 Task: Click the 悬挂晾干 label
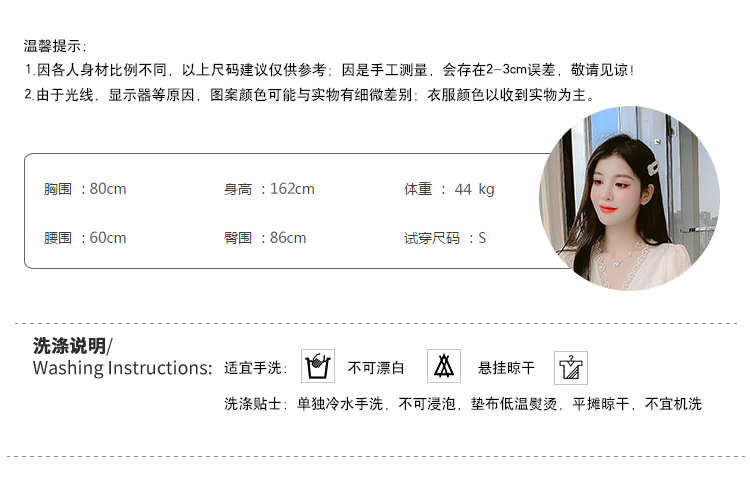tap(506, 368)
